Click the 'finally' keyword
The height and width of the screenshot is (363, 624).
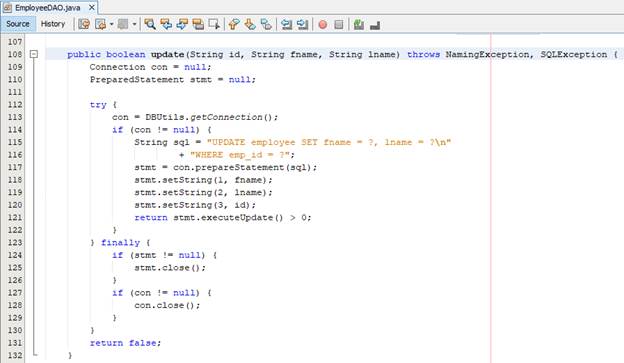pyautogui.click(x=120, y=242)
